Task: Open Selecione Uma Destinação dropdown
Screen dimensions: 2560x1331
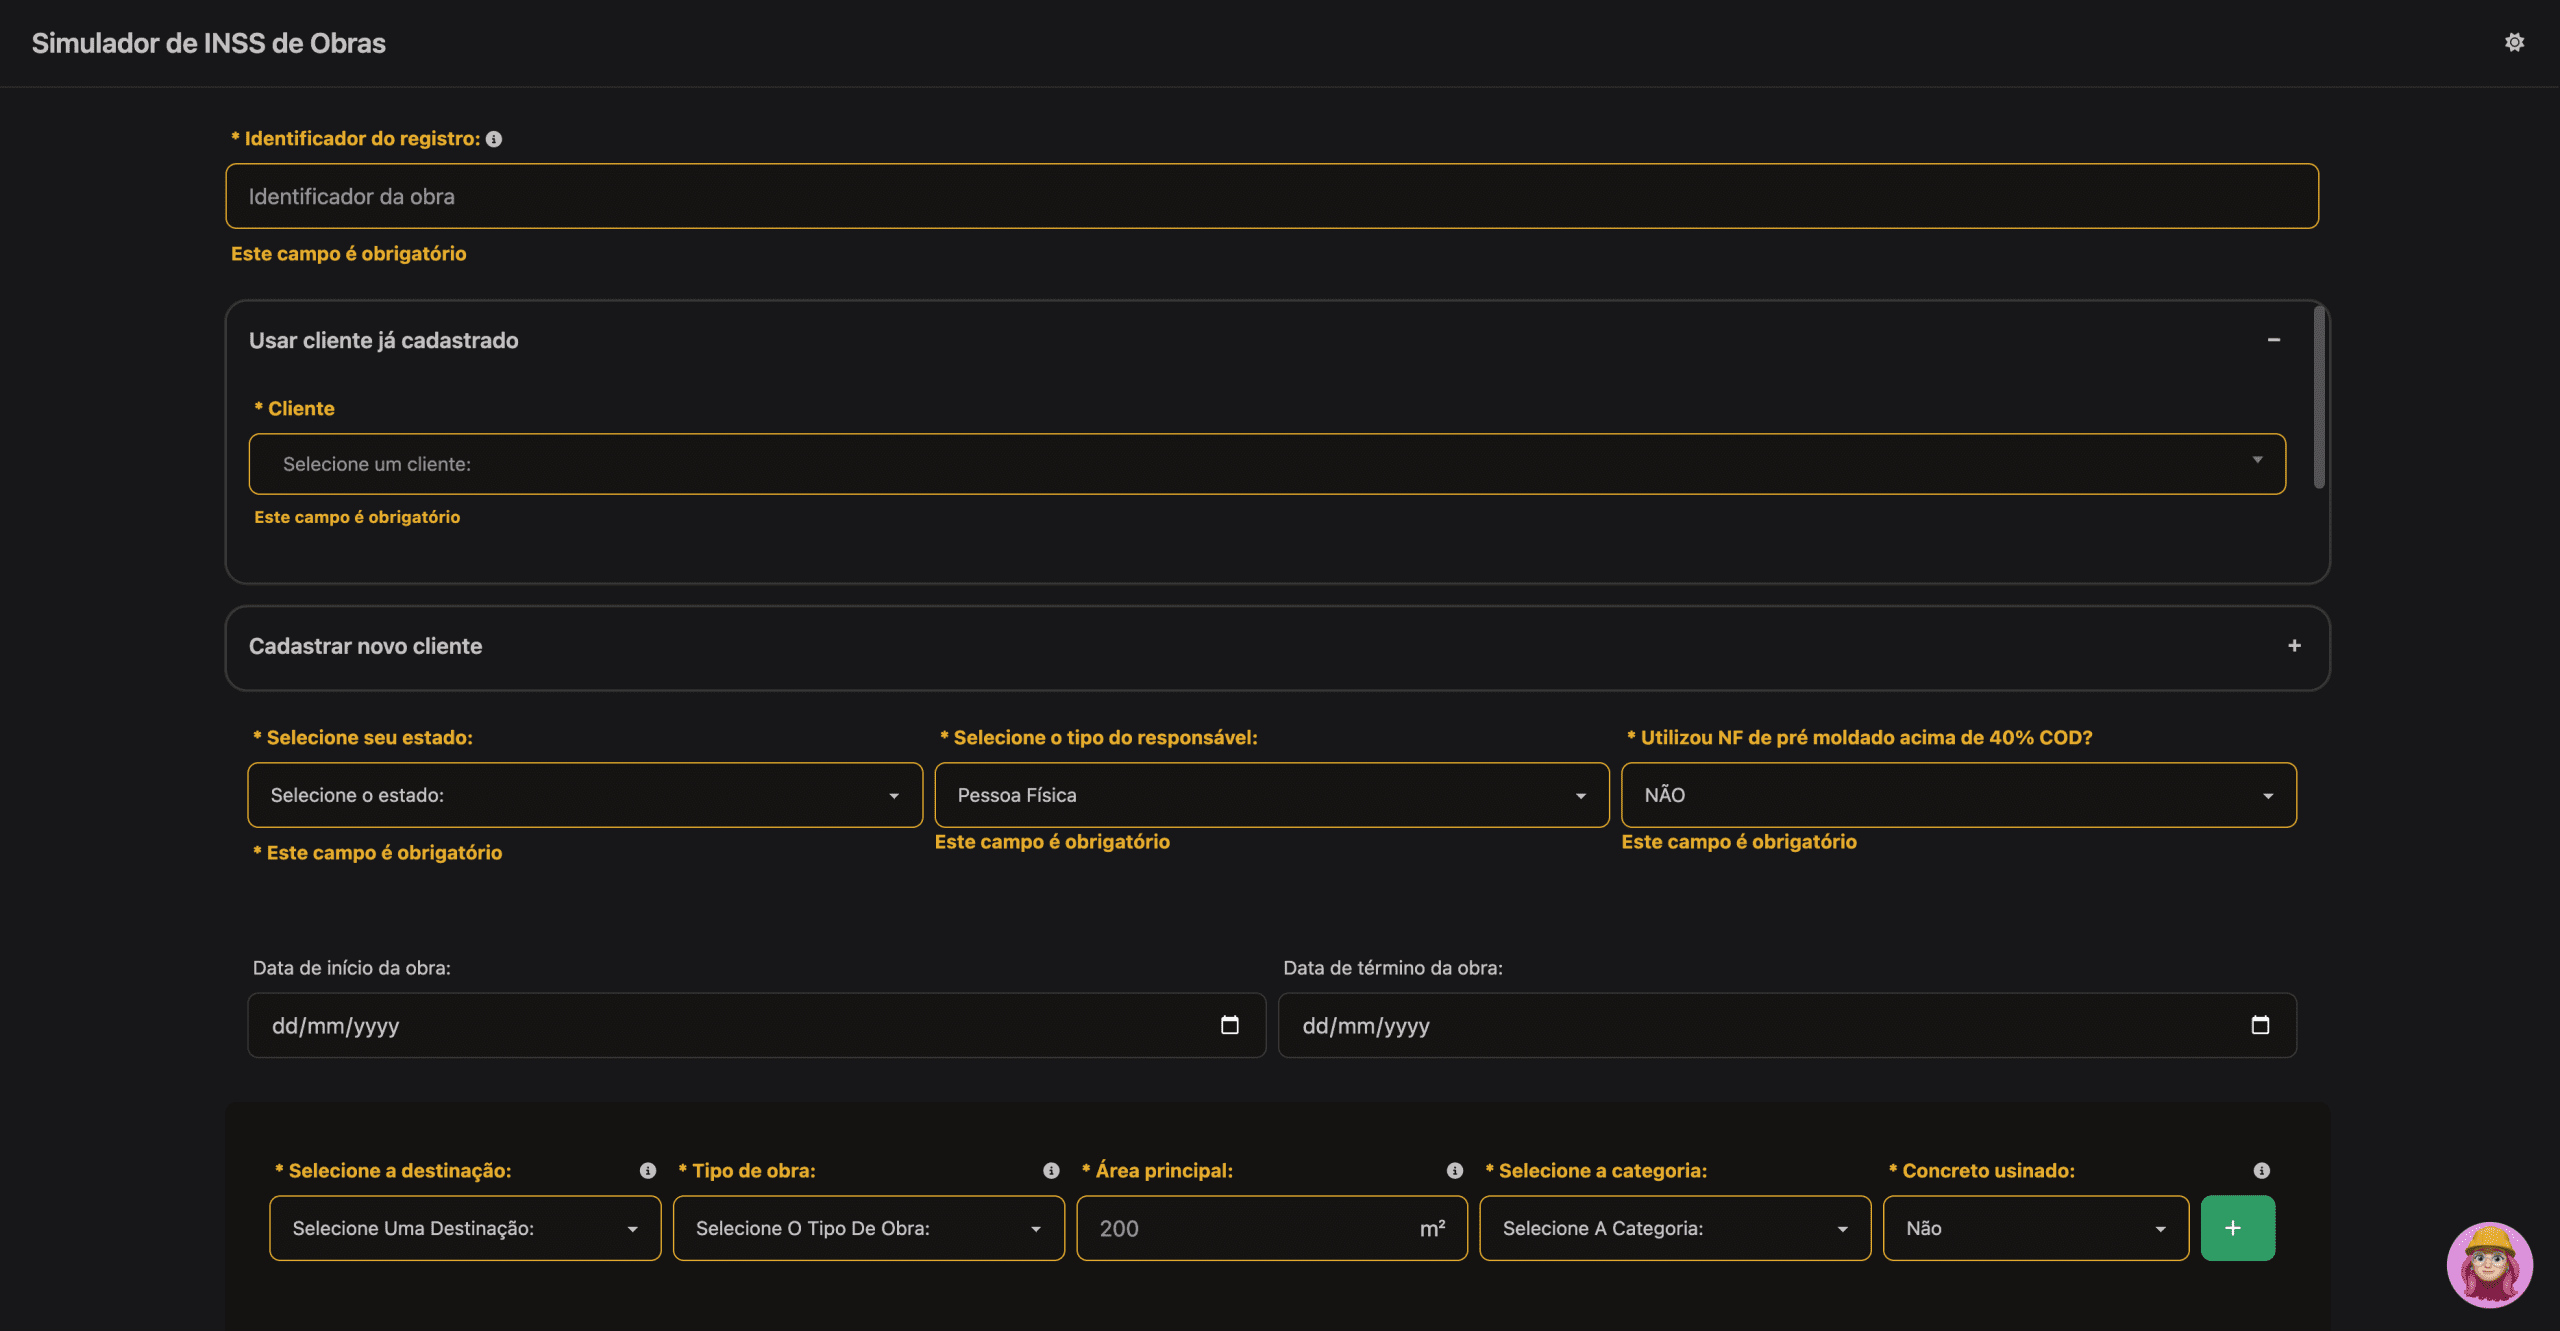Action: point(465,1228)
